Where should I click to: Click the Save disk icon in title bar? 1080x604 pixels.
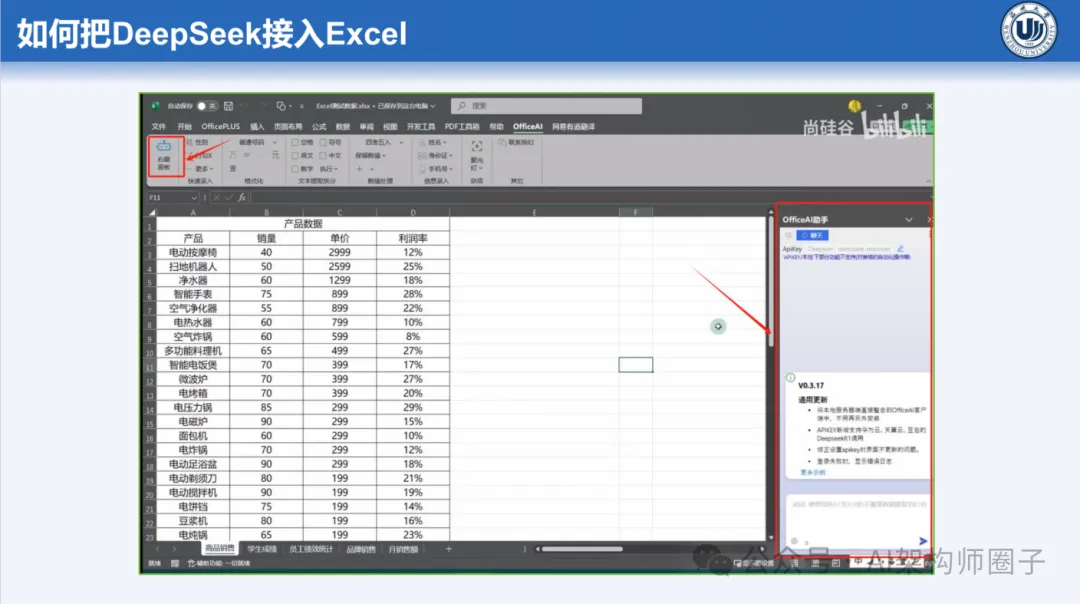228,106
